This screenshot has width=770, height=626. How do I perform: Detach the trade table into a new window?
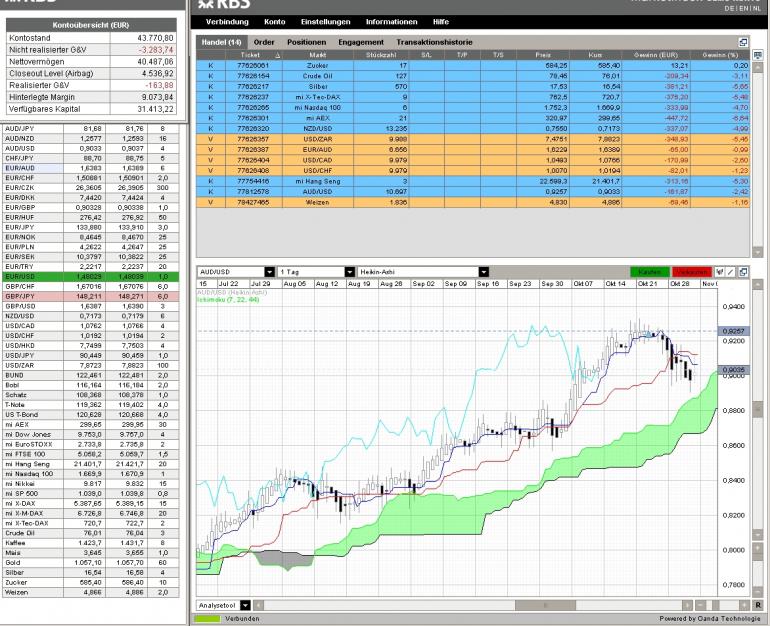tap(743, 42)
